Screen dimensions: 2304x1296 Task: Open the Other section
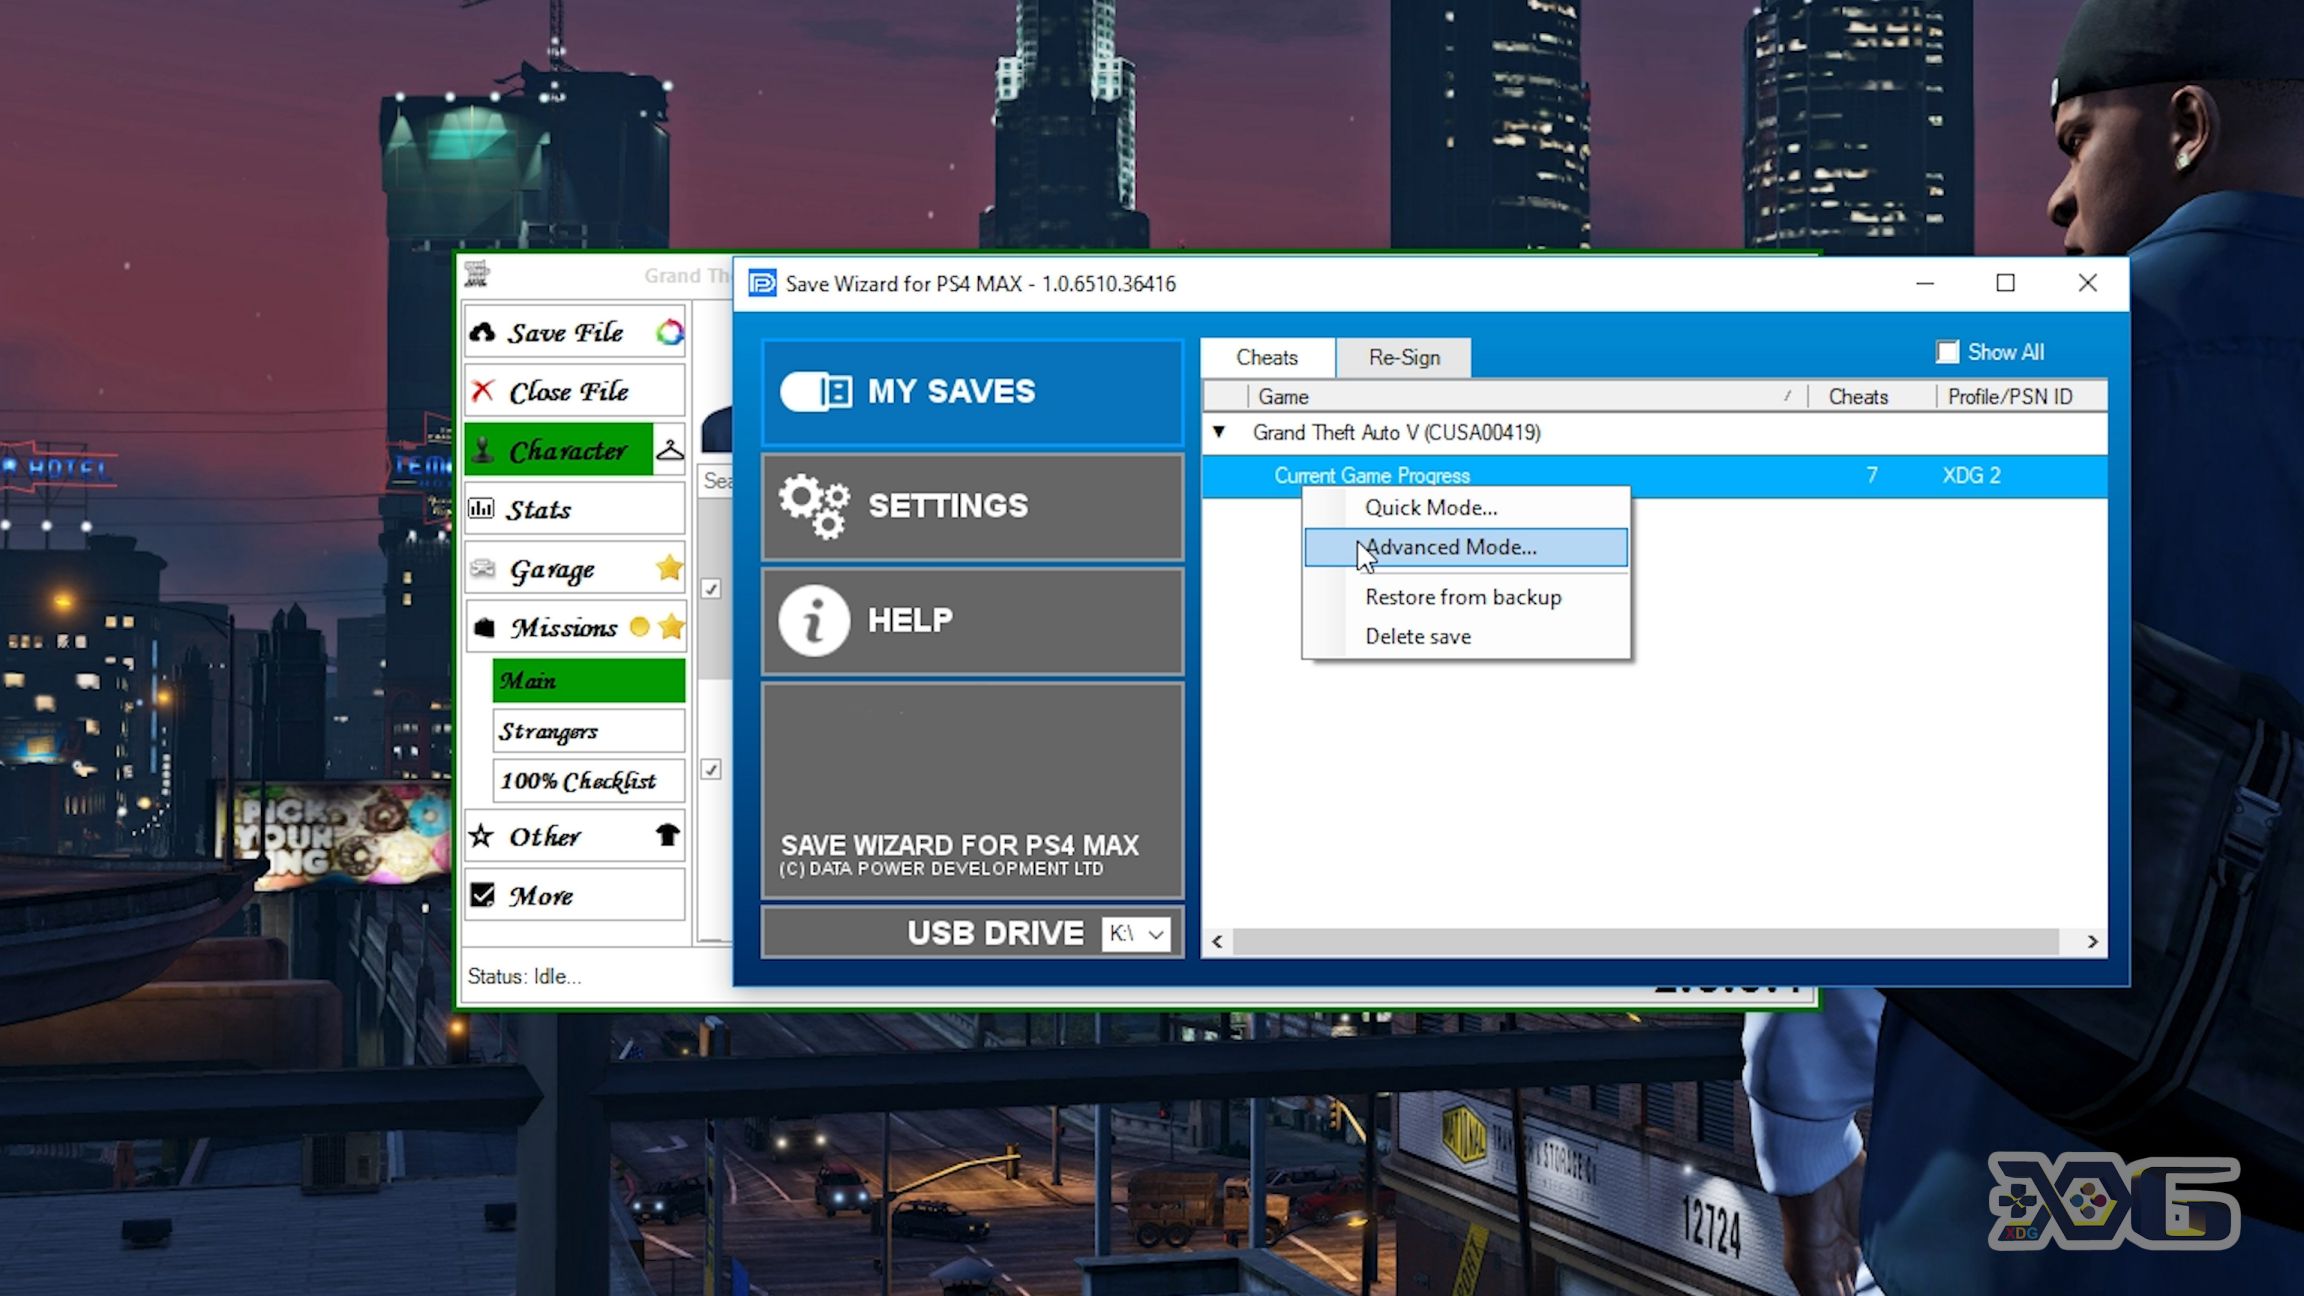(x=575, y=835)
